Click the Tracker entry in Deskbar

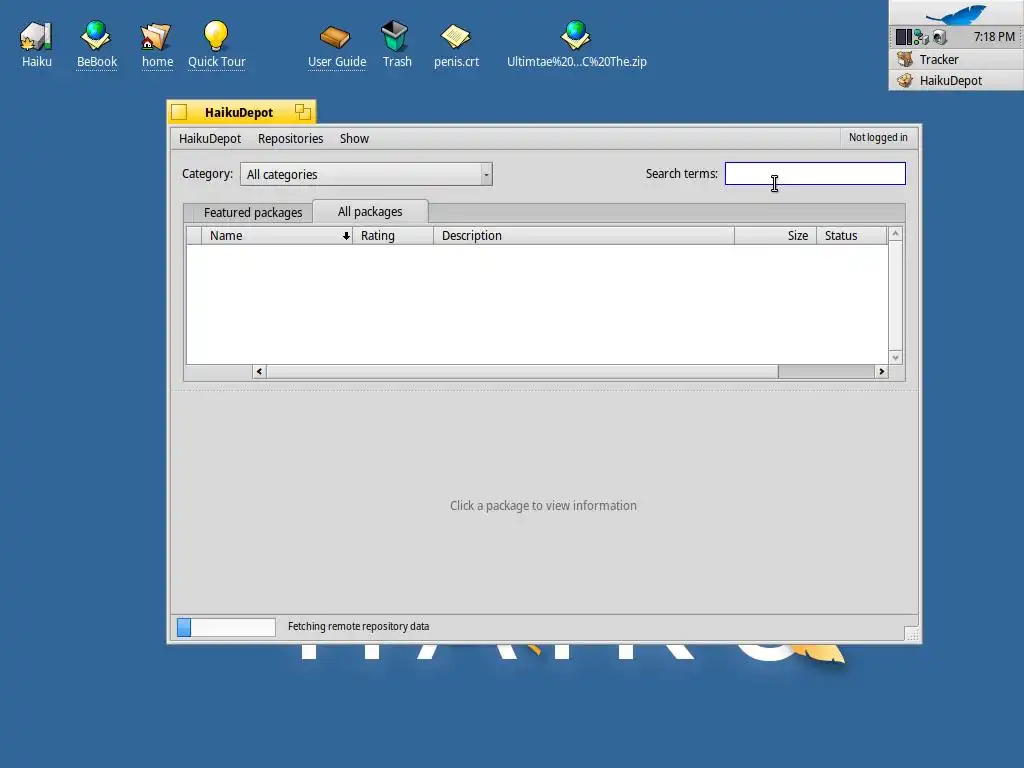click(x=956, y=59)
